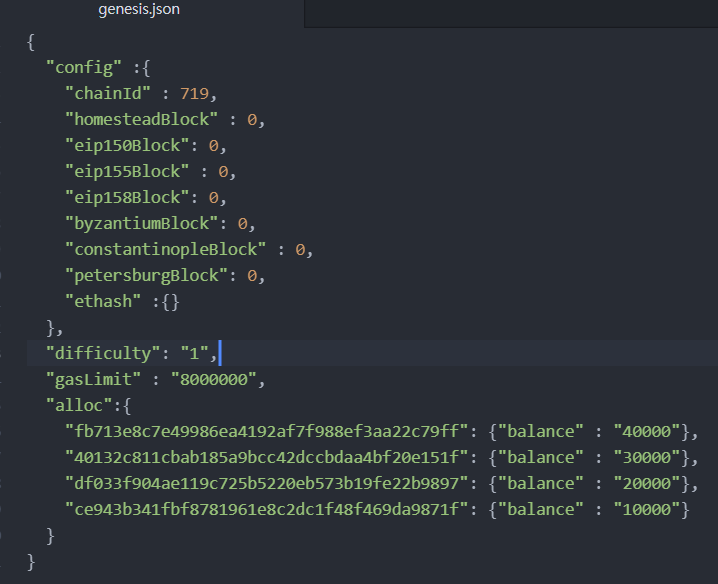Image resolution: width=718 pixels, height=584 pixels.
Task: Click the "config" key
Action: (84, 68)
